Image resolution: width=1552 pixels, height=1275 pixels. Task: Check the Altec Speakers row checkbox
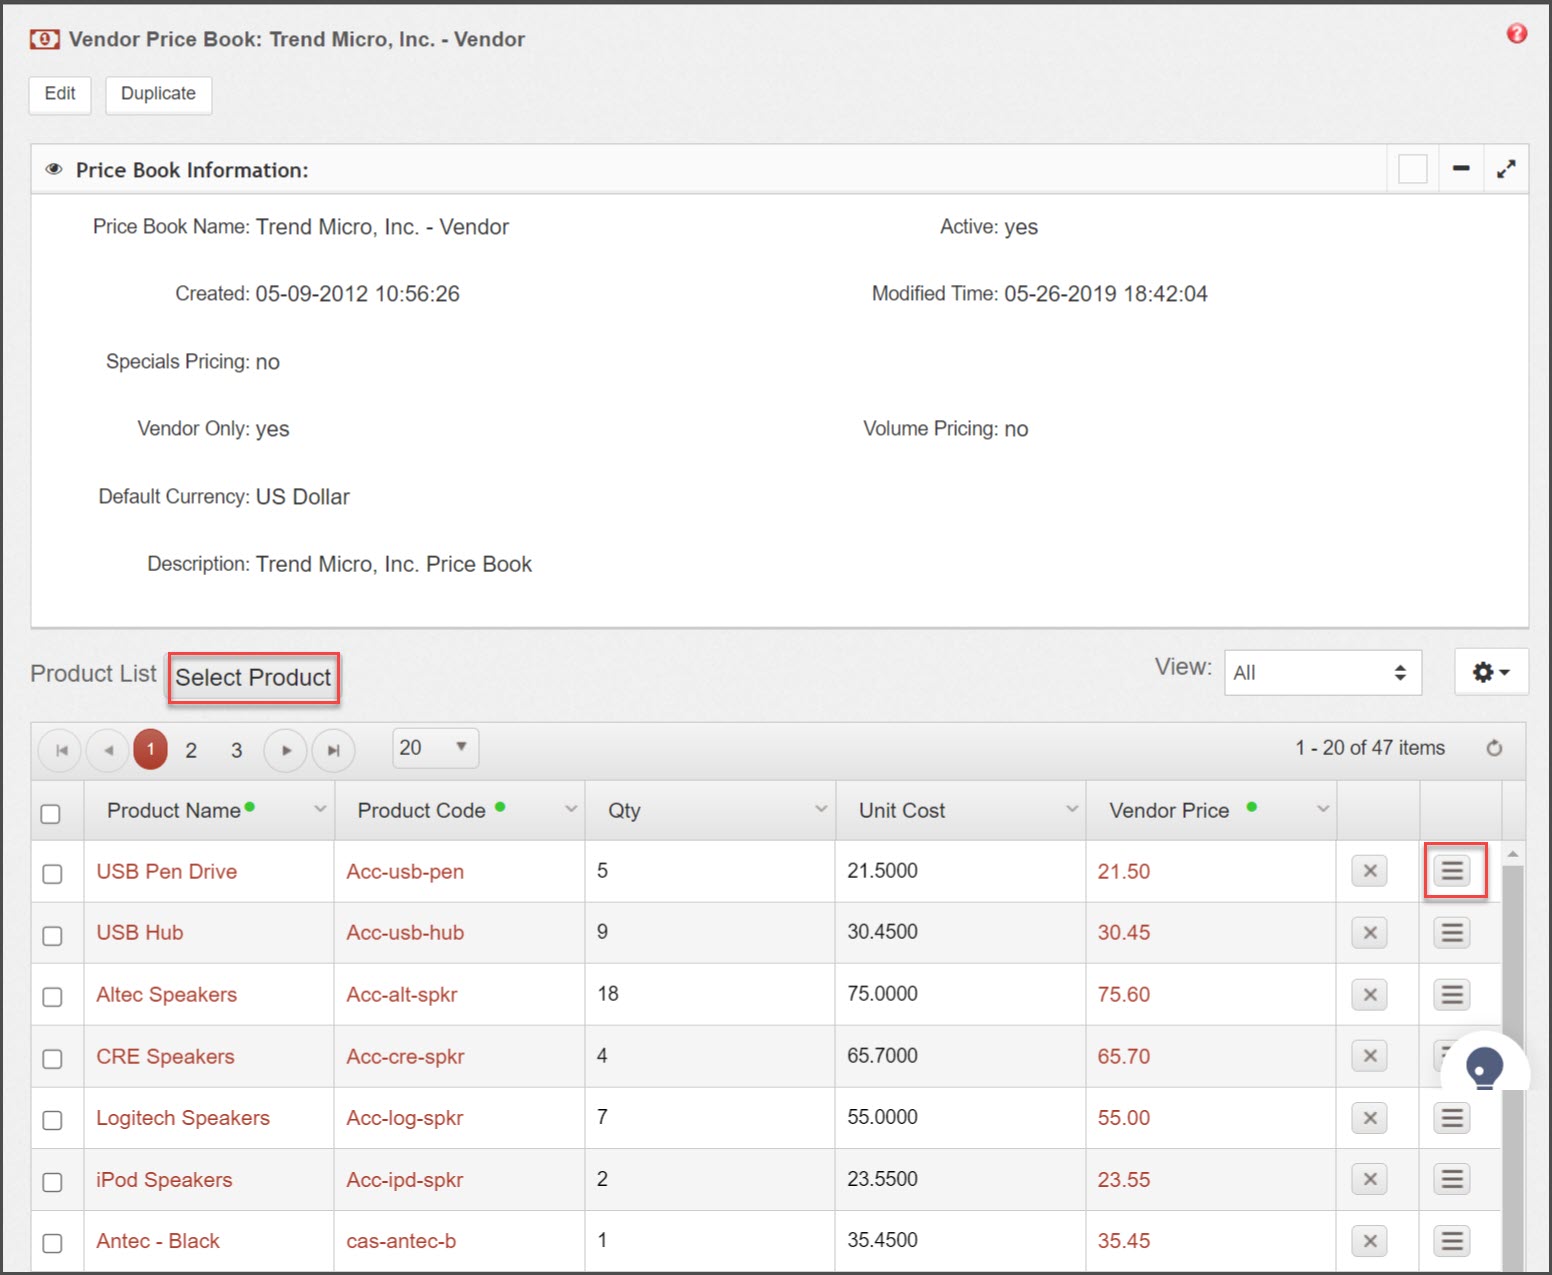tap(52, 997)
